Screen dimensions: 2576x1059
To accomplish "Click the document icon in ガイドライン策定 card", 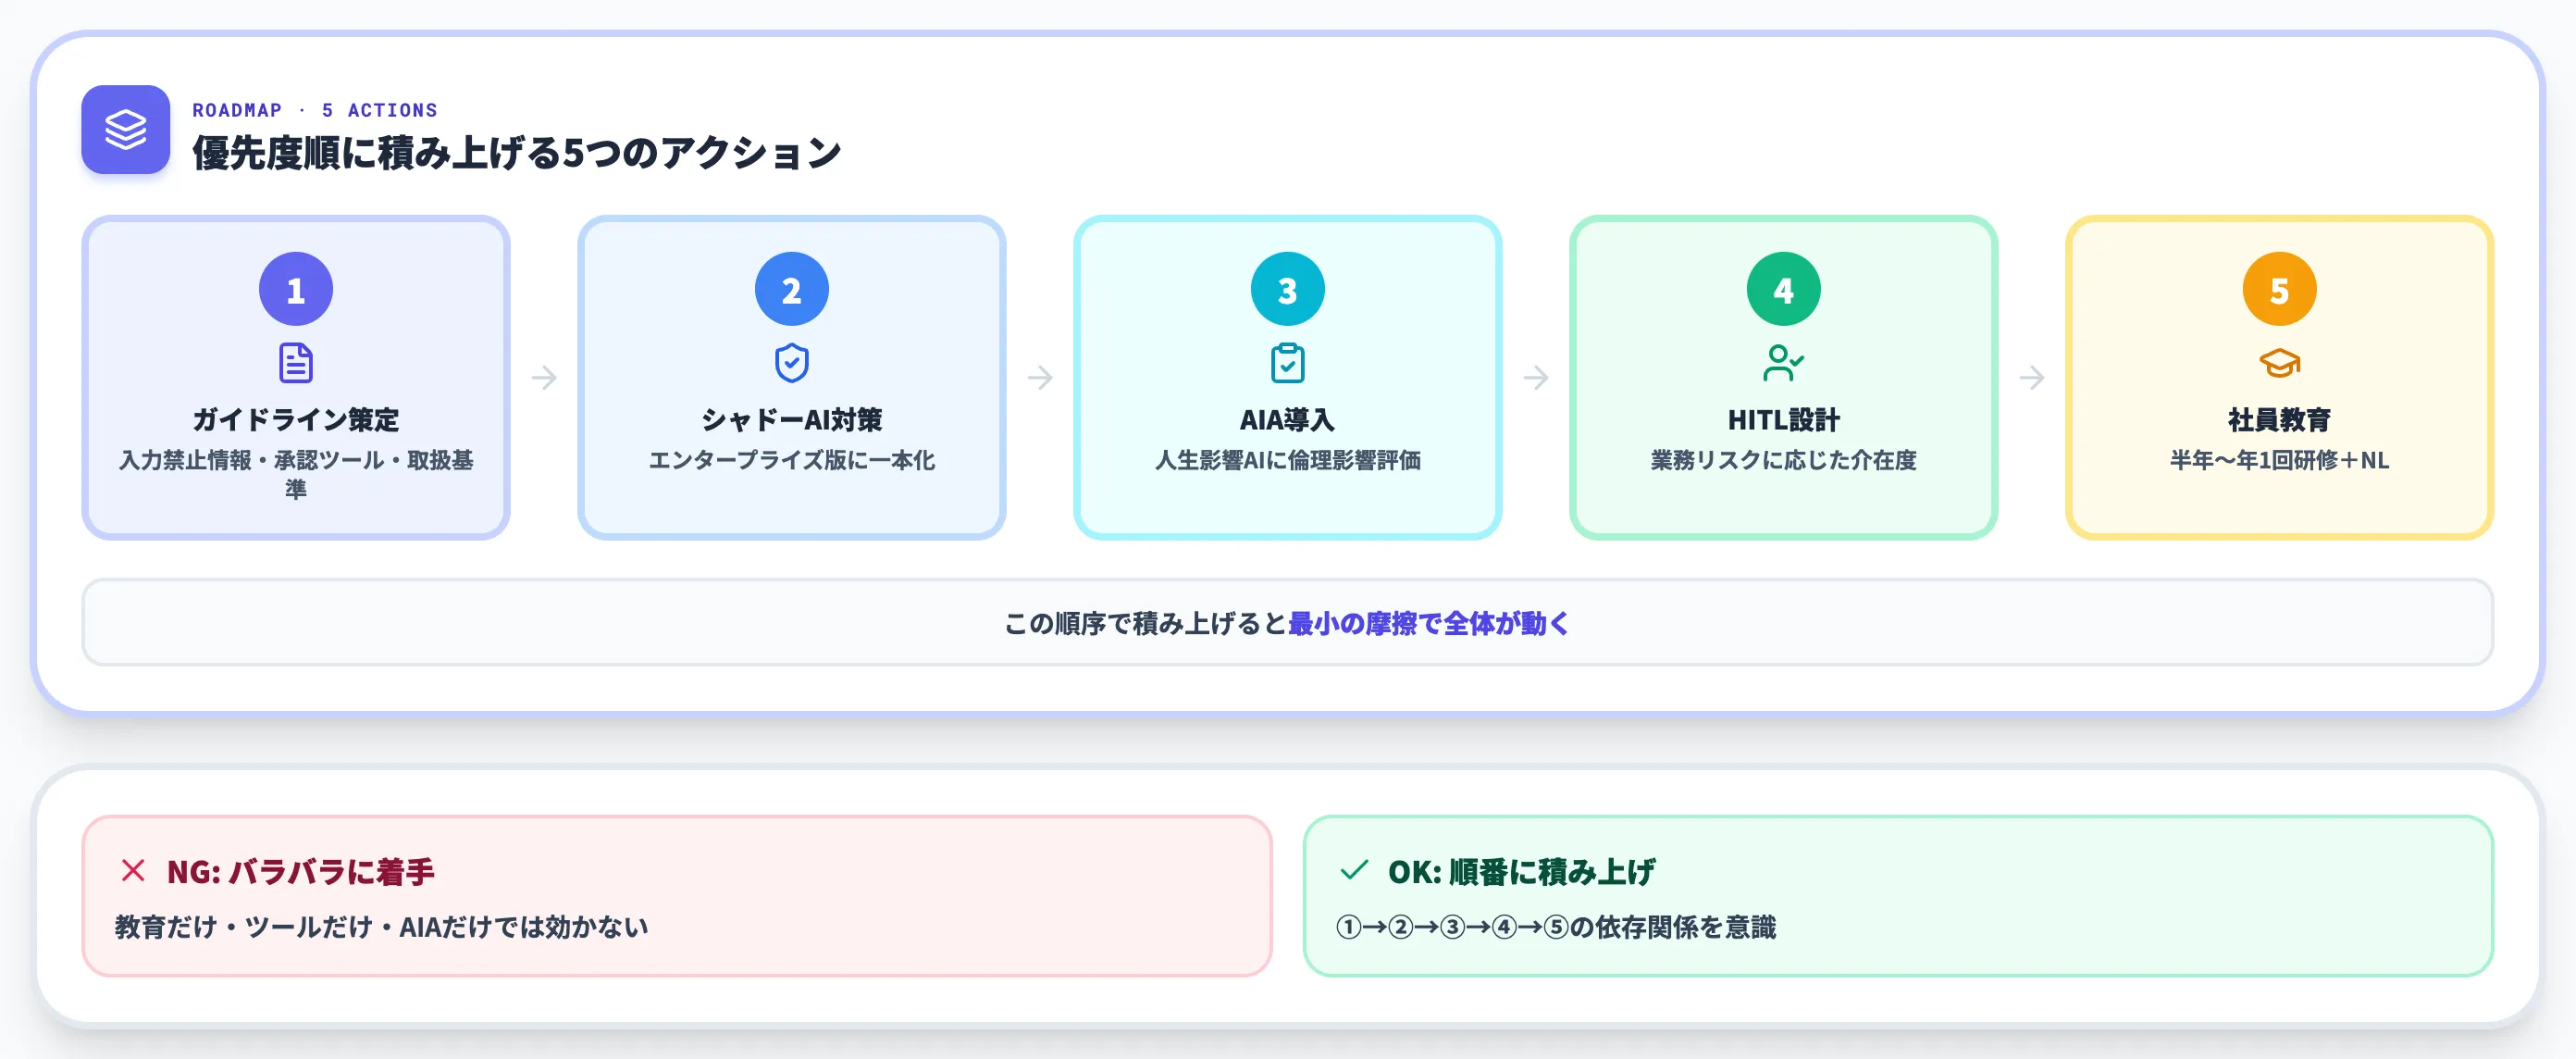I will point(296,363).
